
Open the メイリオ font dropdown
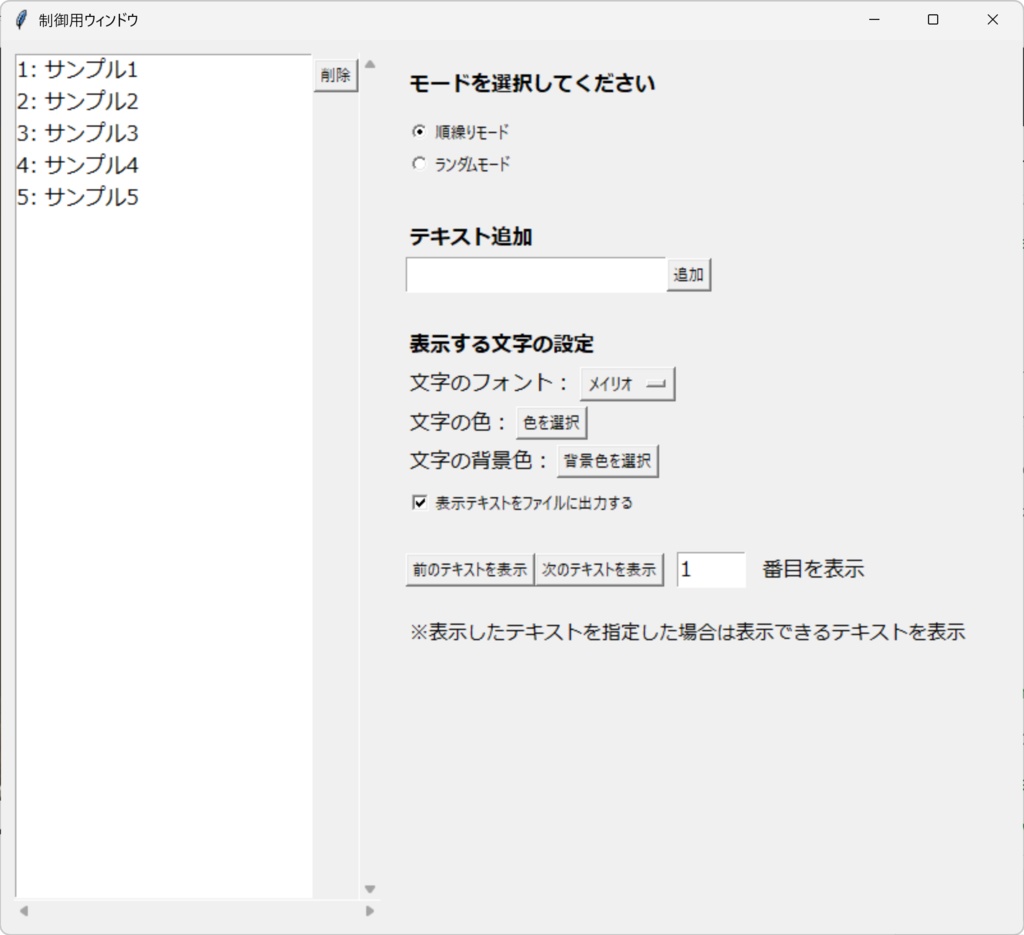[627, 383]
